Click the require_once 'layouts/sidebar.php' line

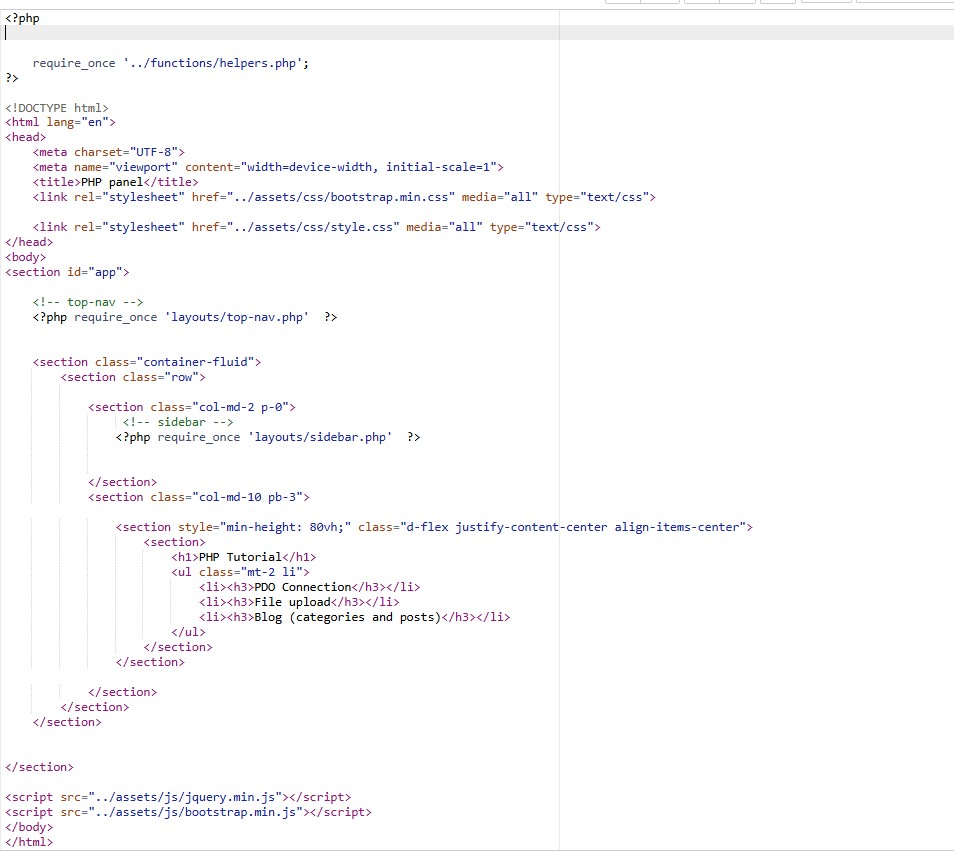point(268,437)
